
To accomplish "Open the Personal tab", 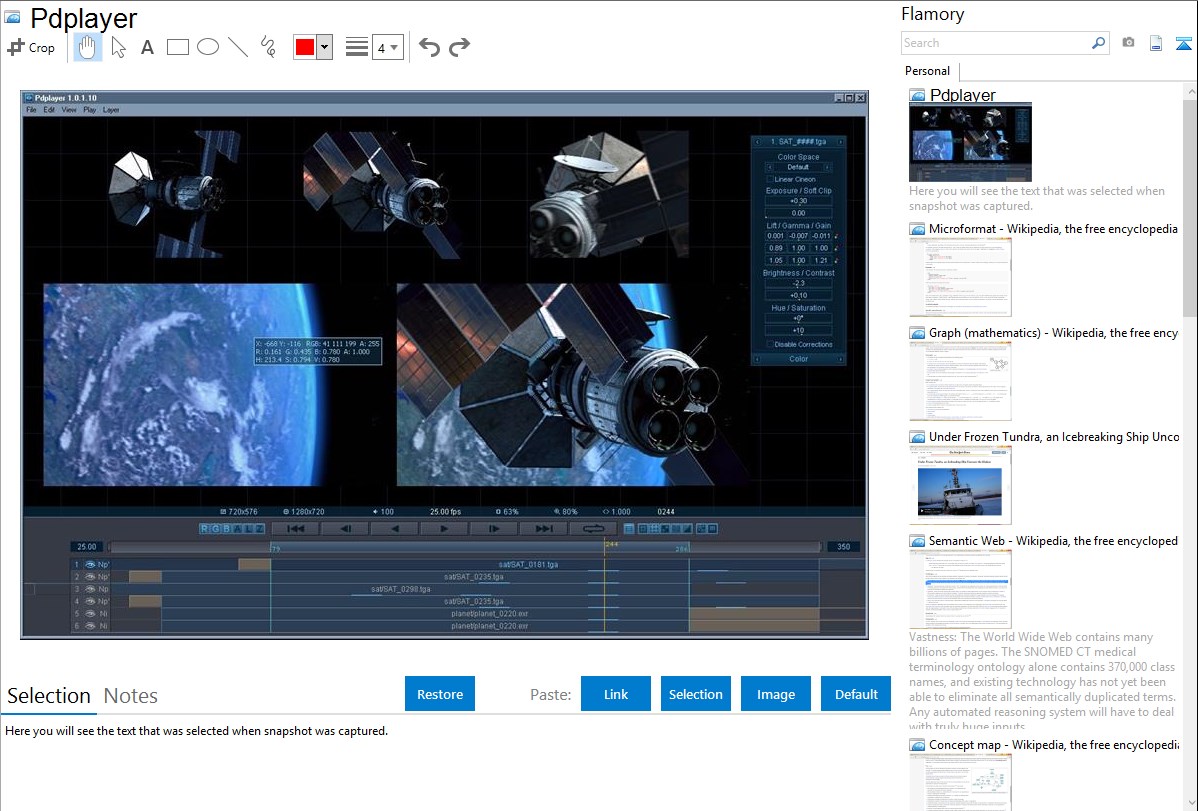I will click(927, 71).
